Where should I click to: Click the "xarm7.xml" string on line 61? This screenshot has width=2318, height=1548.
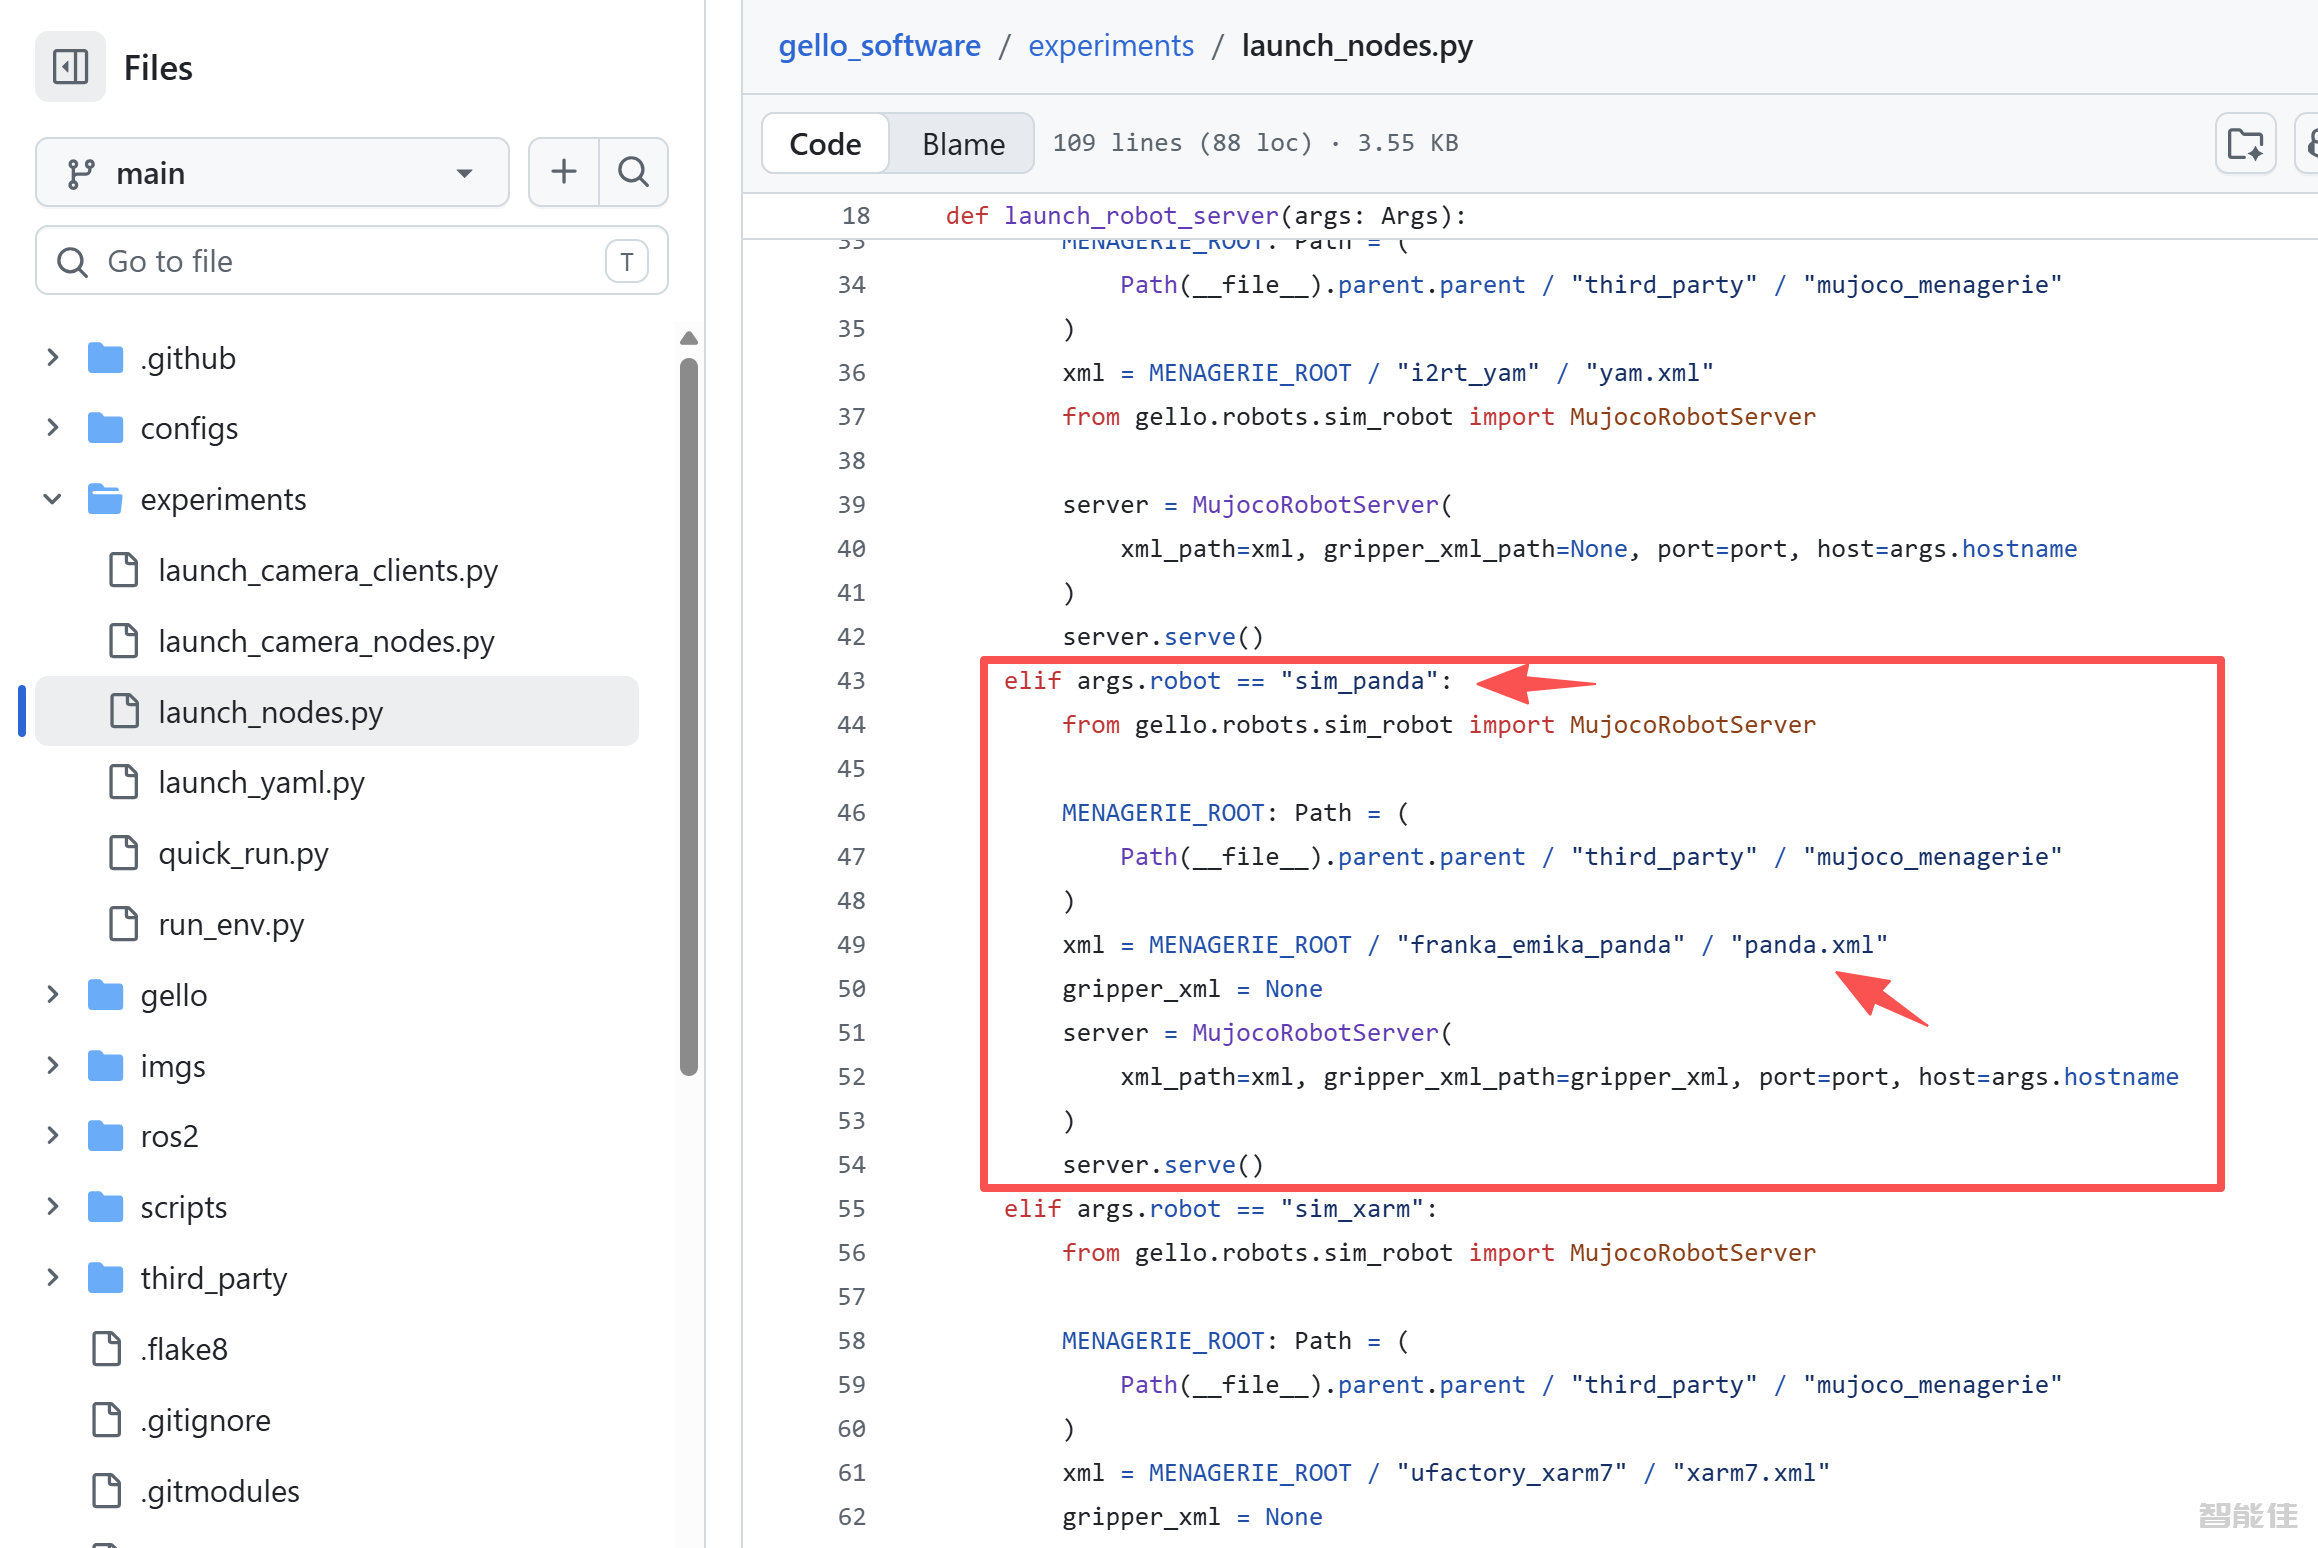pos(1750,1473)
